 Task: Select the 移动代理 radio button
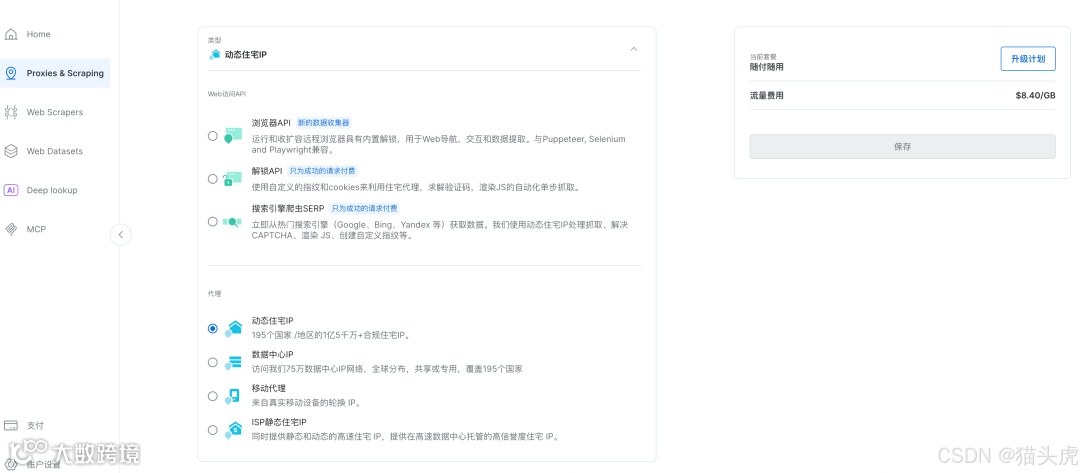(x=213, y=396)
